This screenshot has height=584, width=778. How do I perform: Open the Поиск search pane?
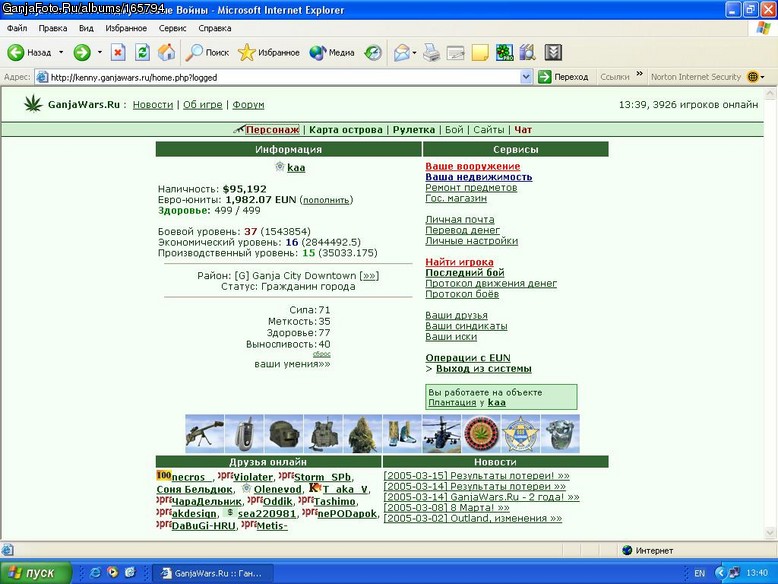(207, 53)
